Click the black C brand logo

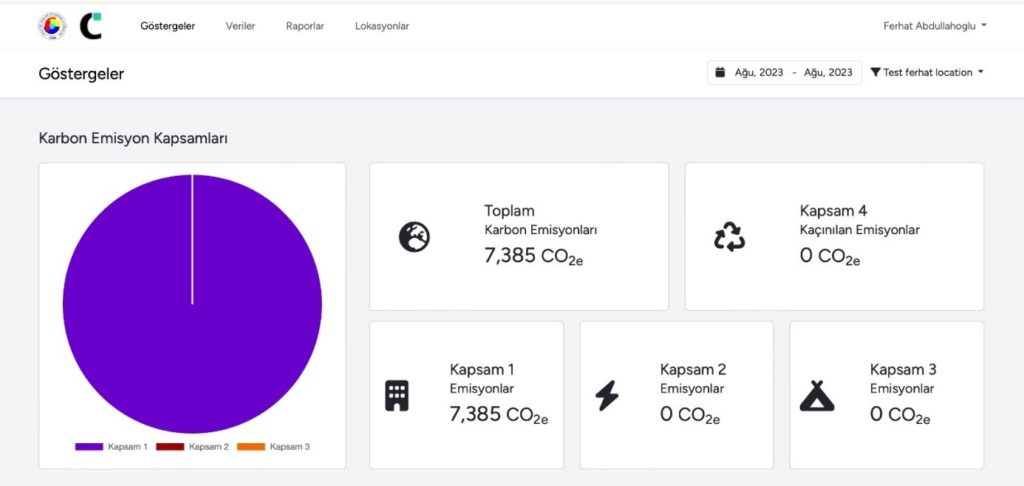coord(91,26)
